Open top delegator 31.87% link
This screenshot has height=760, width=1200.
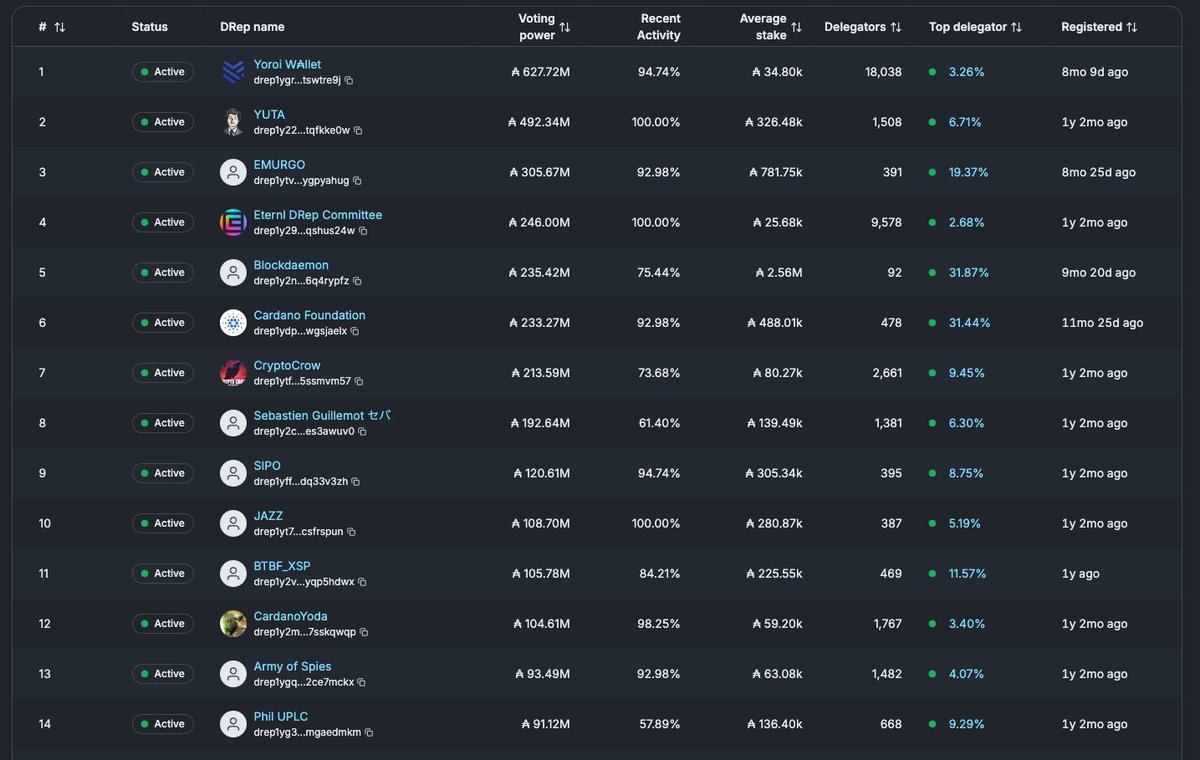tap(968, 272)
